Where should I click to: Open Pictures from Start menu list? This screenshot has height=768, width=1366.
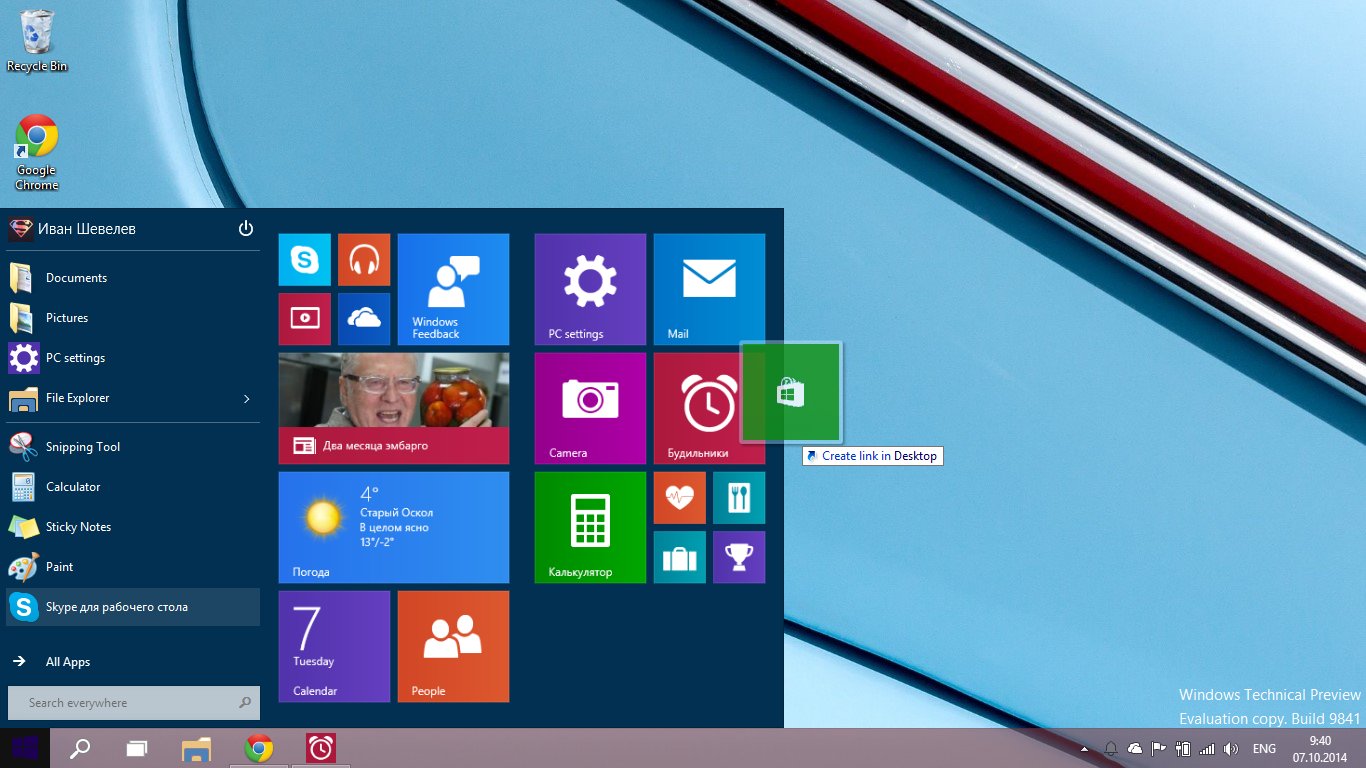click(133, 318)
